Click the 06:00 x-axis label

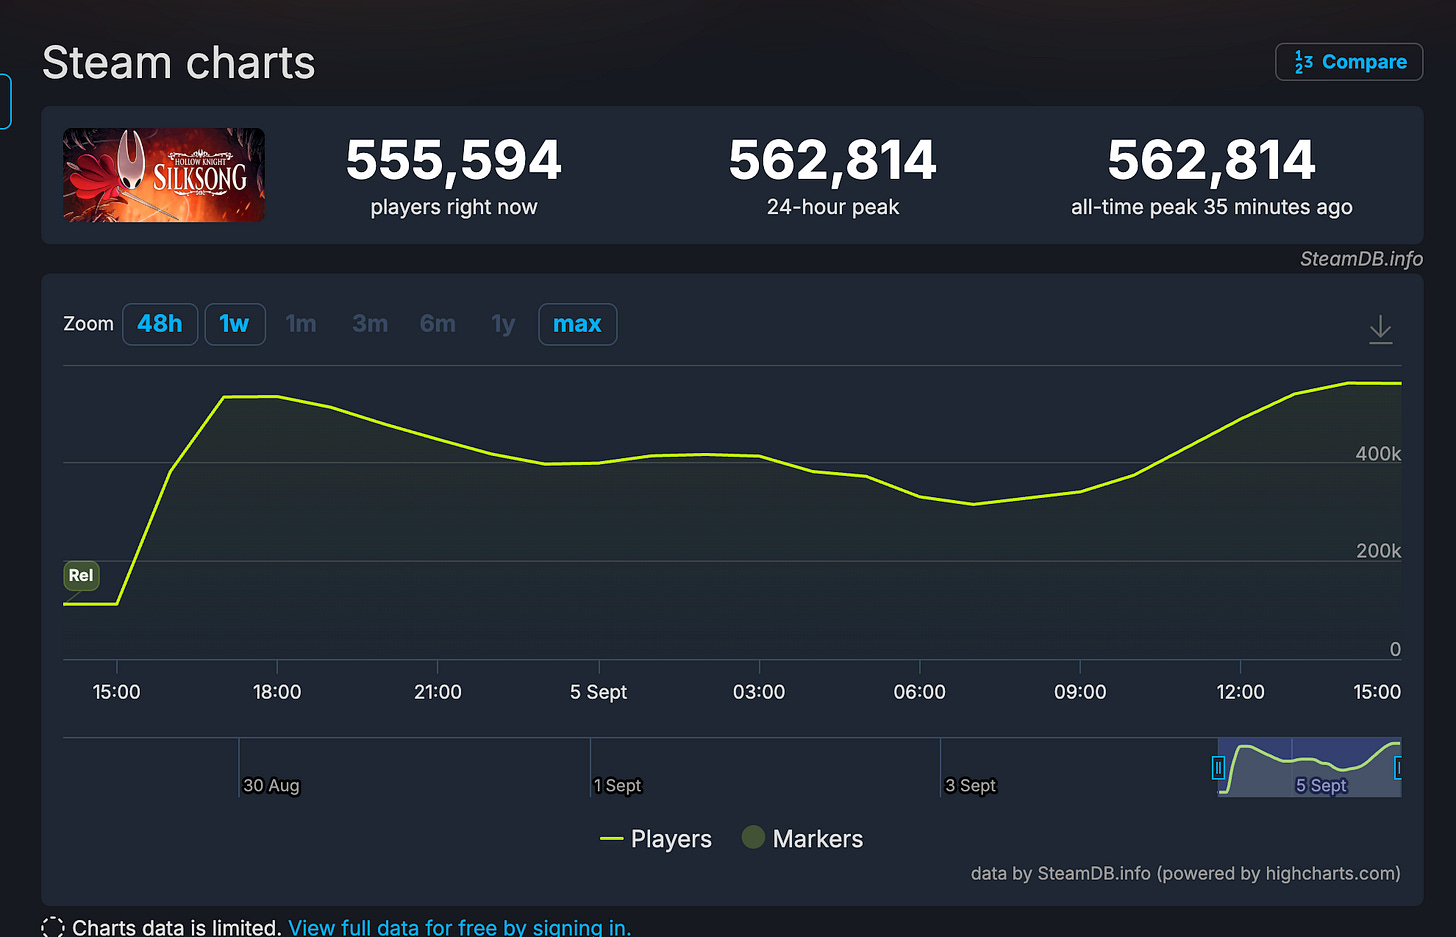919,692
